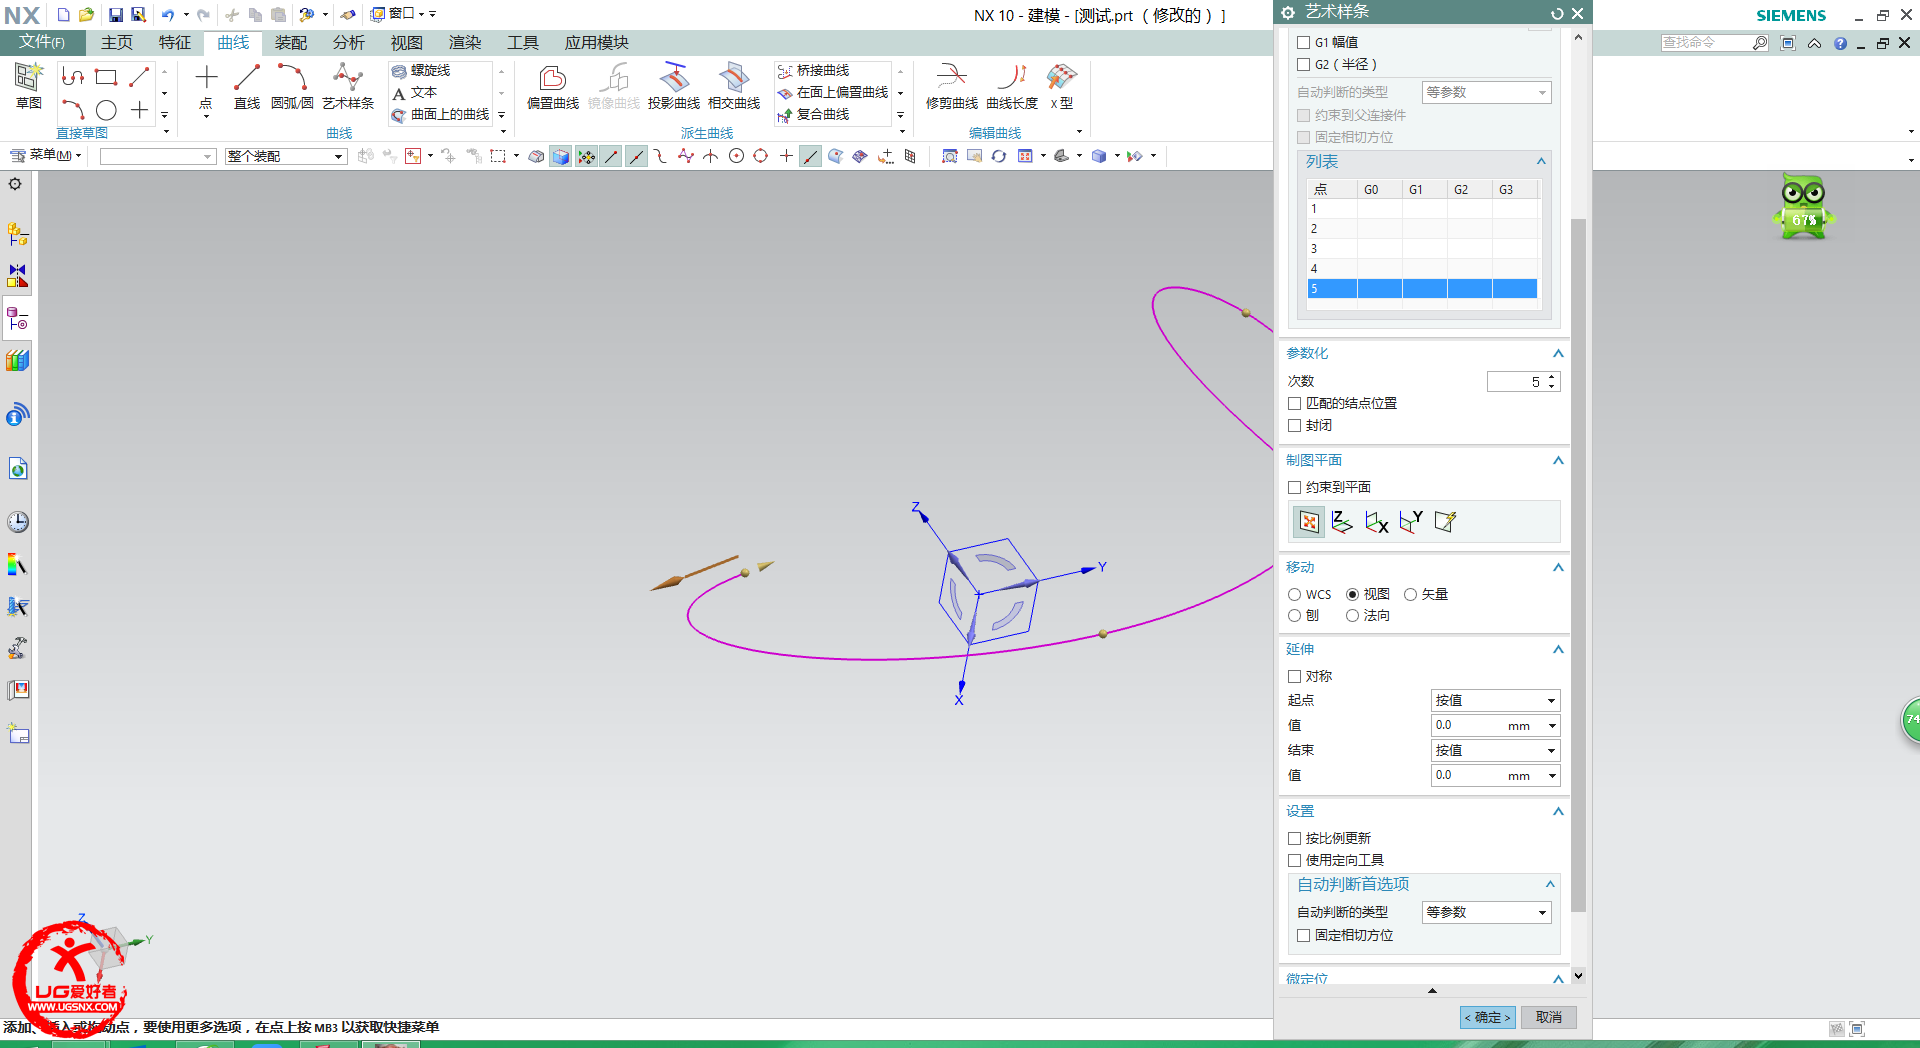Image resolution: width=1920 pixels, height=1048 pixels.
Task: Click the 螺旋线 helix tool
Action: click(421, 70)
